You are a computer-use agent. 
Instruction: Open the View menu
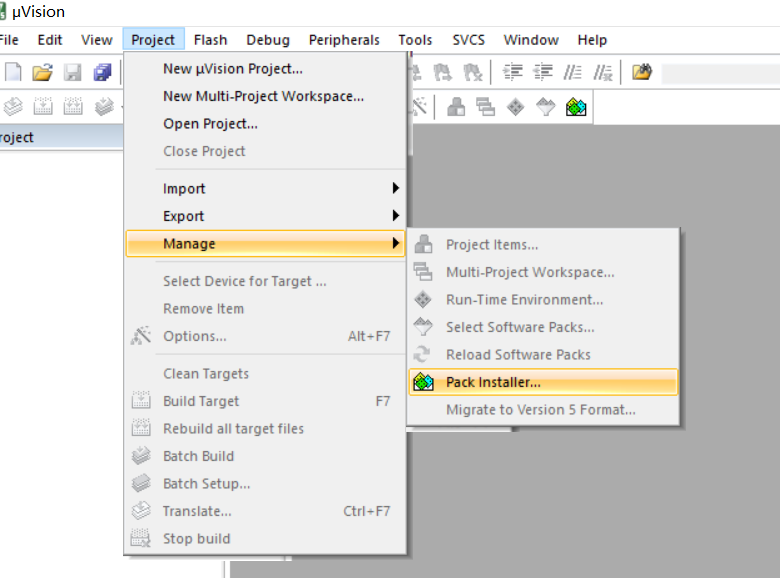click(97, 40)
